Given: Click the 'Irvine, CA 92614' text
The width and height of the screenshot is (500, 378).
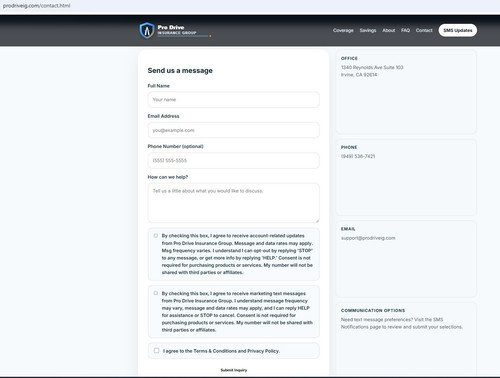Looking at the screenshot, I should 359,75.
